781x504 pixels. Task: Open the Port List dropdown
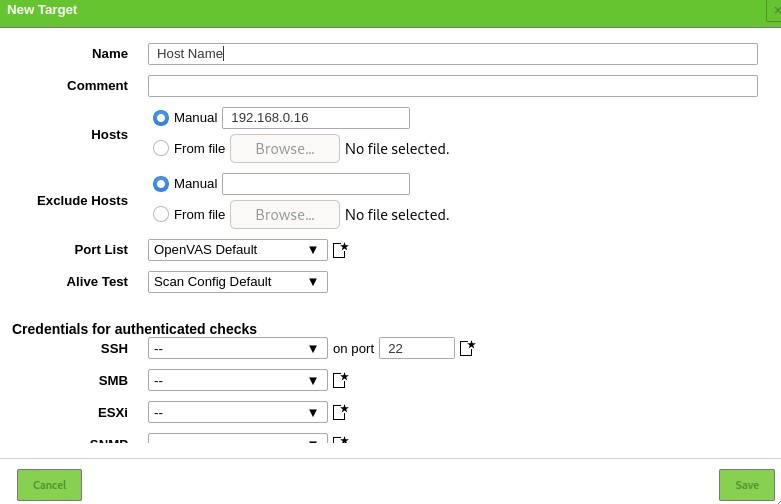click(x=238, y=250)
